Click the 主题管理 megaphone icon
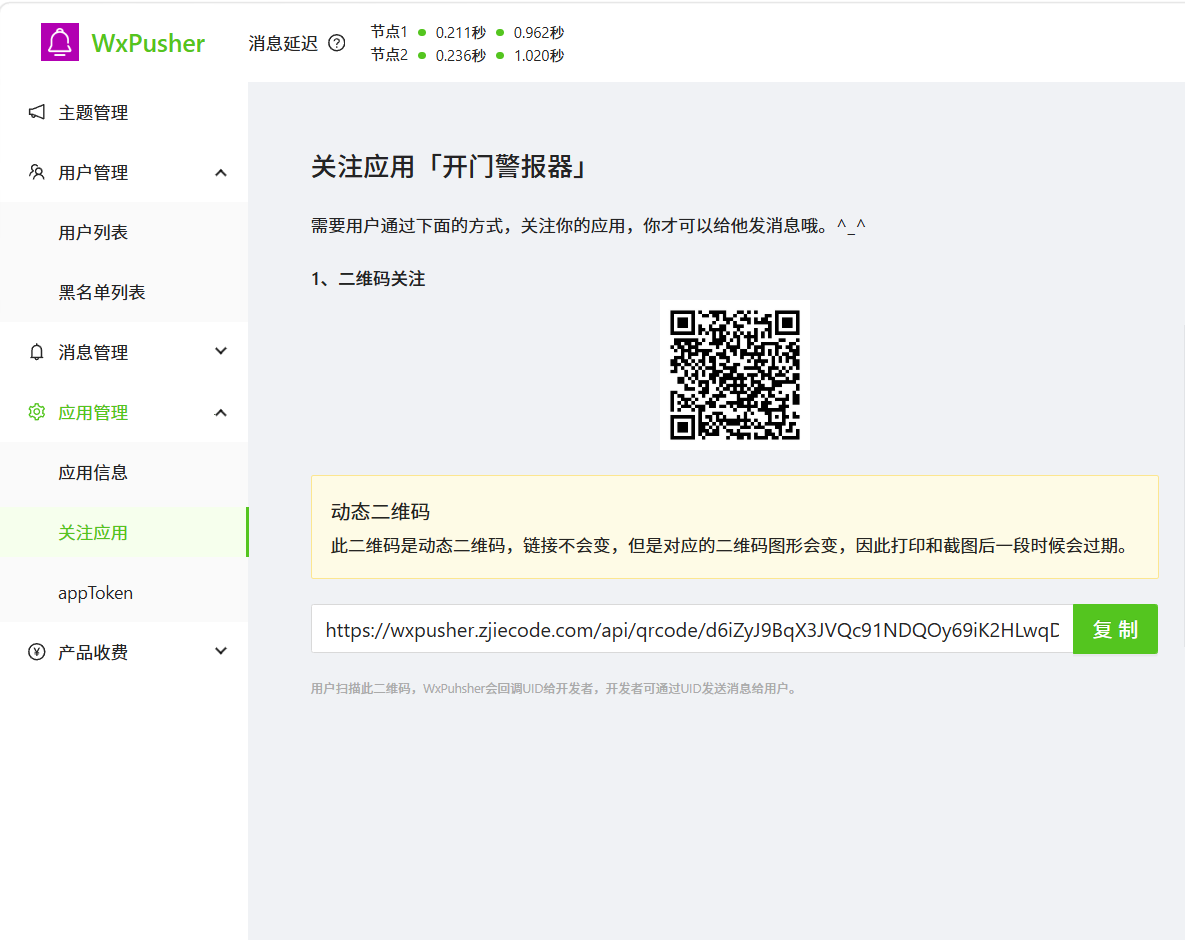The height and width of the screenshot is (940, 1185). (36, 113)
